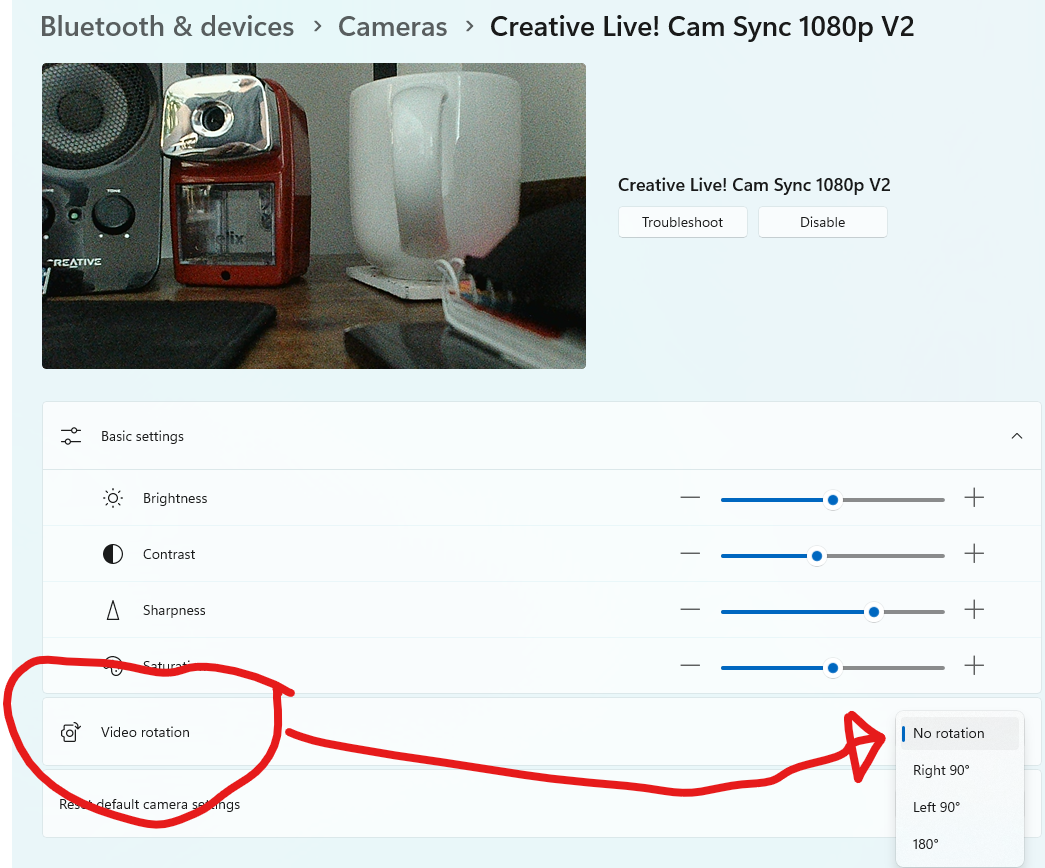This screenshot has height=868, width=1045.
Task: Click the Video rotation camera icon
Action: (x=70, y=732)
